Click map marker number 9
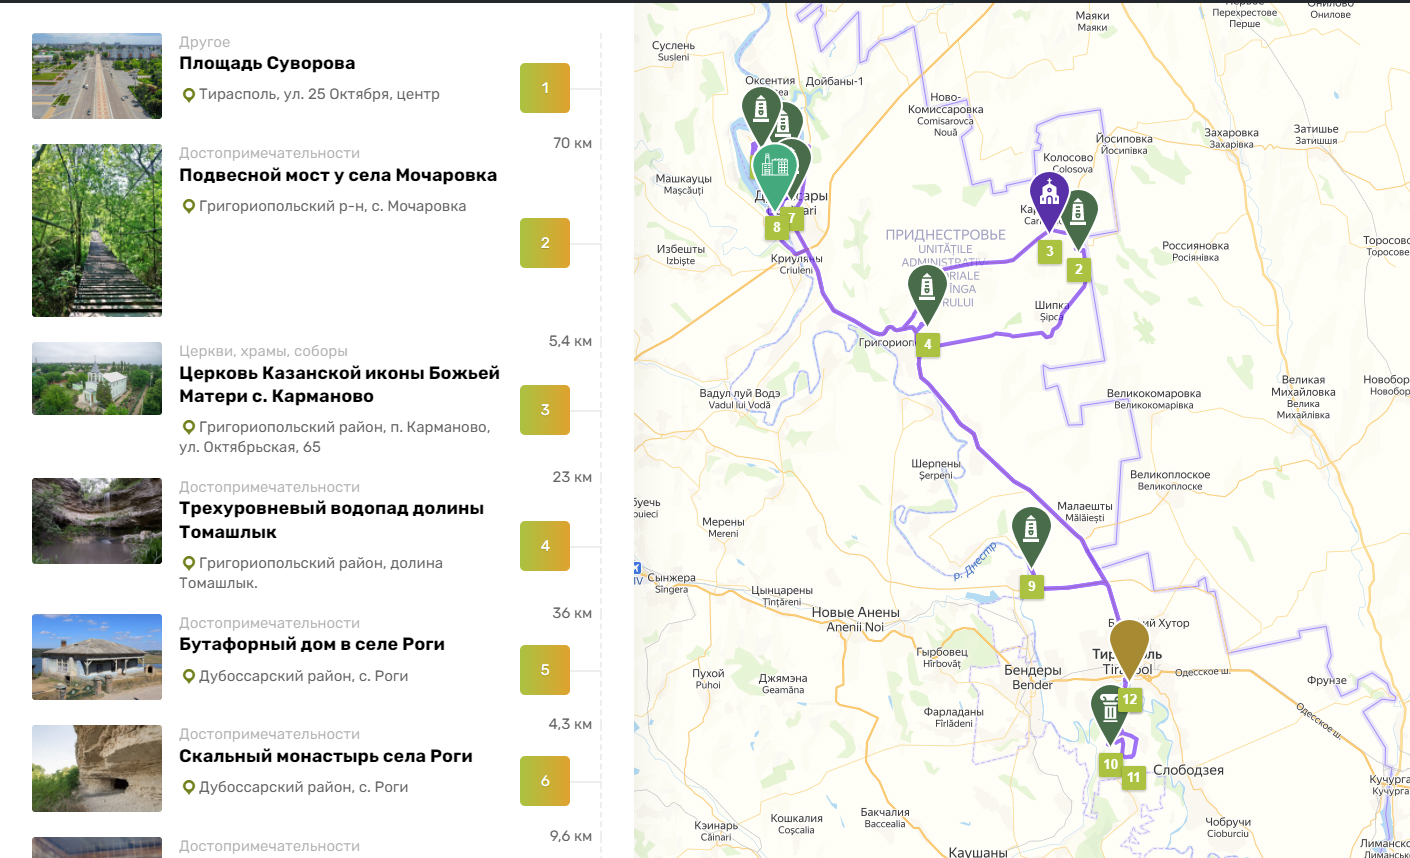 pyautogui.click(x=1031, y=586)
